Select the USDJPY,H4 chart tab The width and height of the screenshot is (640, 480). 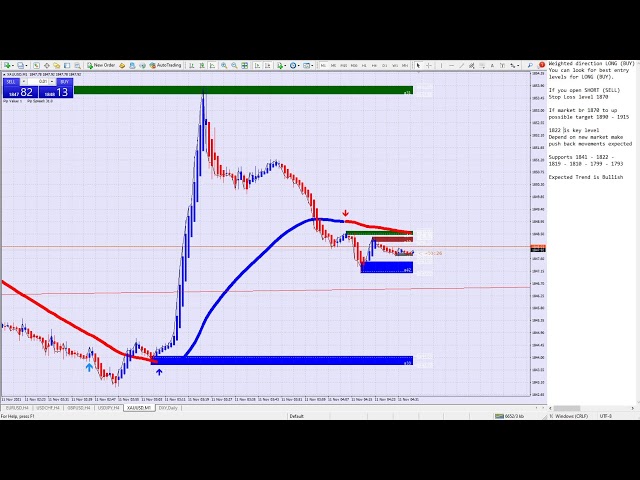(108, 408)
